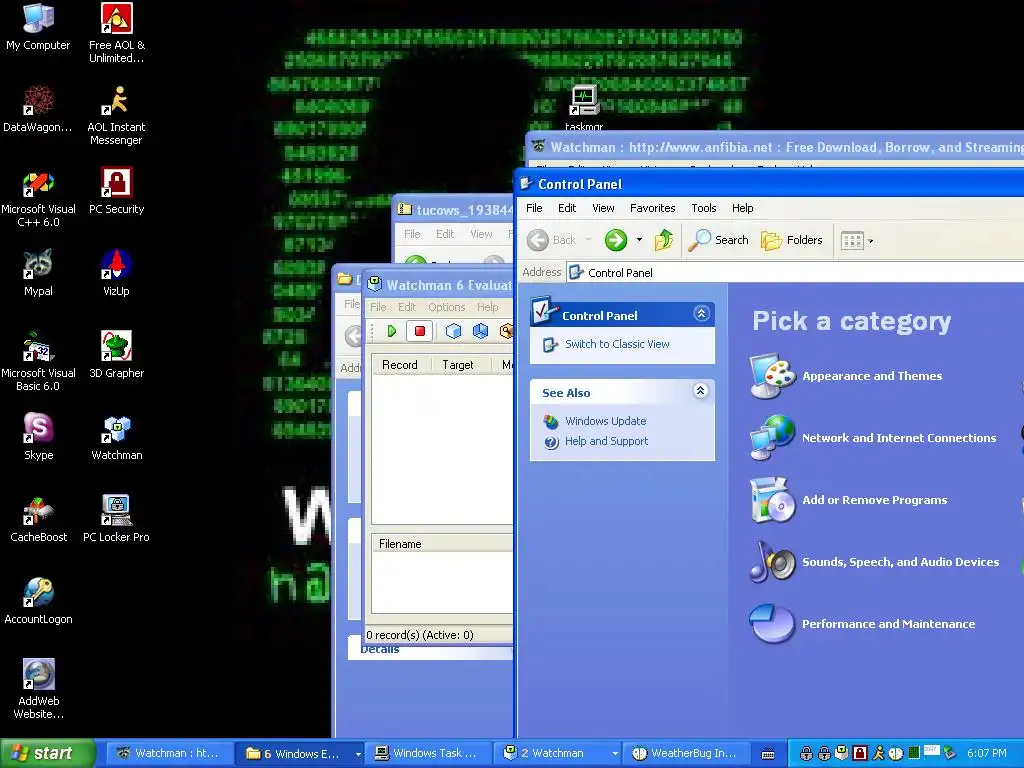Open Forward history dropdown arrow
1024x768 pixels.
click(x=639, y=240)
